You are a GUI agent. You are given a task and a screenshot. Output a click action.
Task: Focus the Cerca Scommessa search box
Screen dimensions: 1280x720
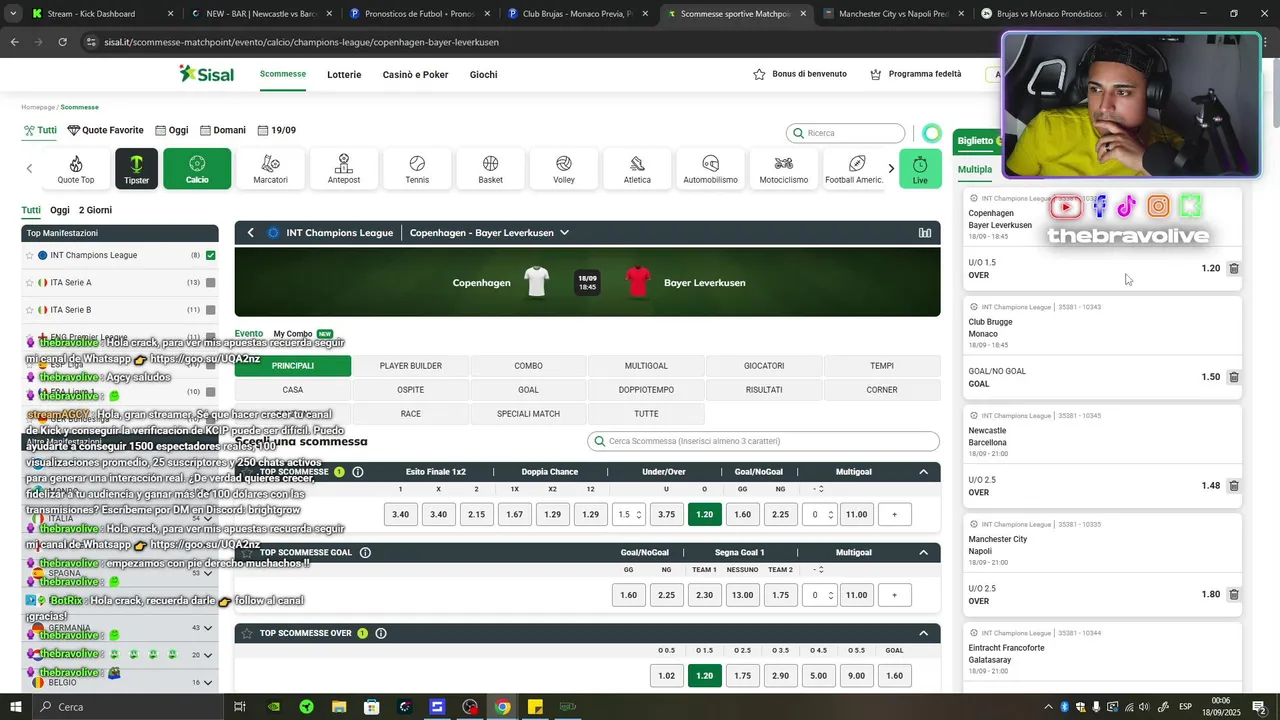click(763, 441)
